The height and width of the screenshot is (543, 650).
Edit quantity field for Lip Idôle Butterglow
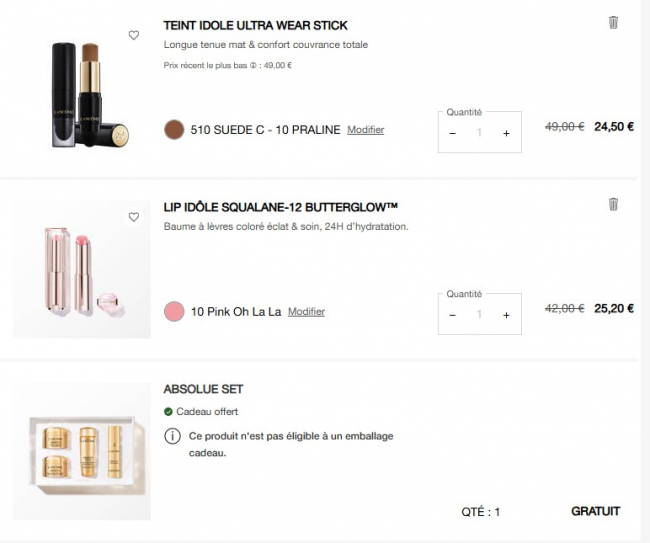[x=479, y=315]
